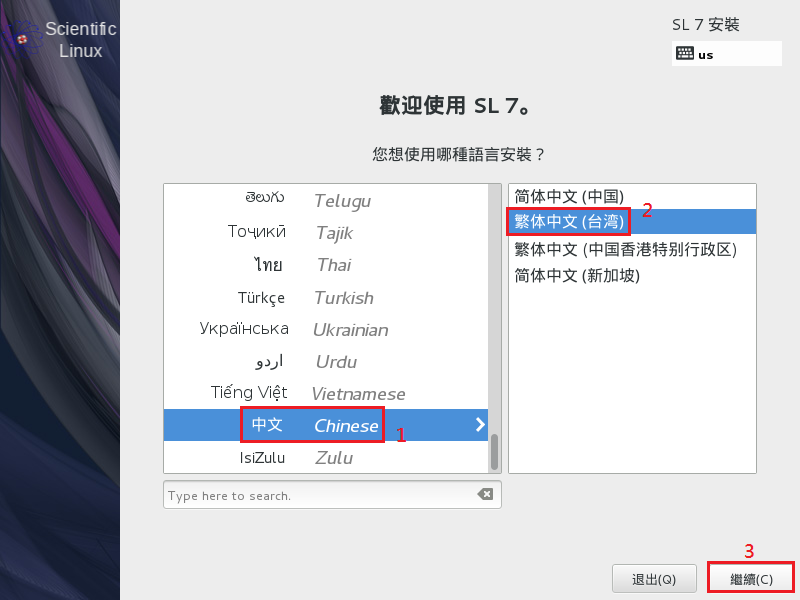Select Telugu from the language list

coord(326,200)
